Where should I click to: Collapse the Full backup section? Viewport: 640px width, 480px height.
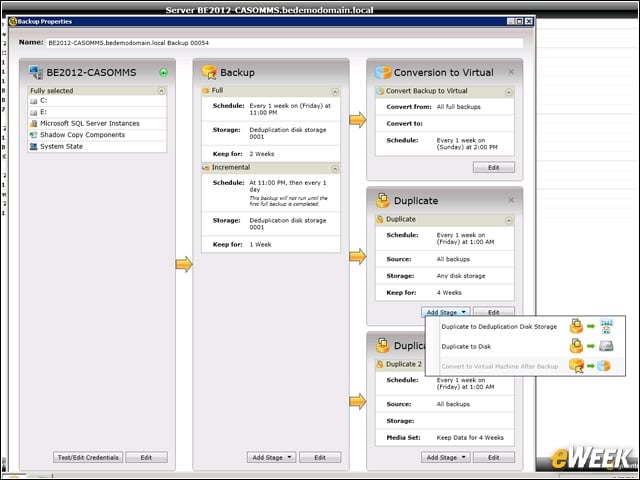click(x=335, y=91)
